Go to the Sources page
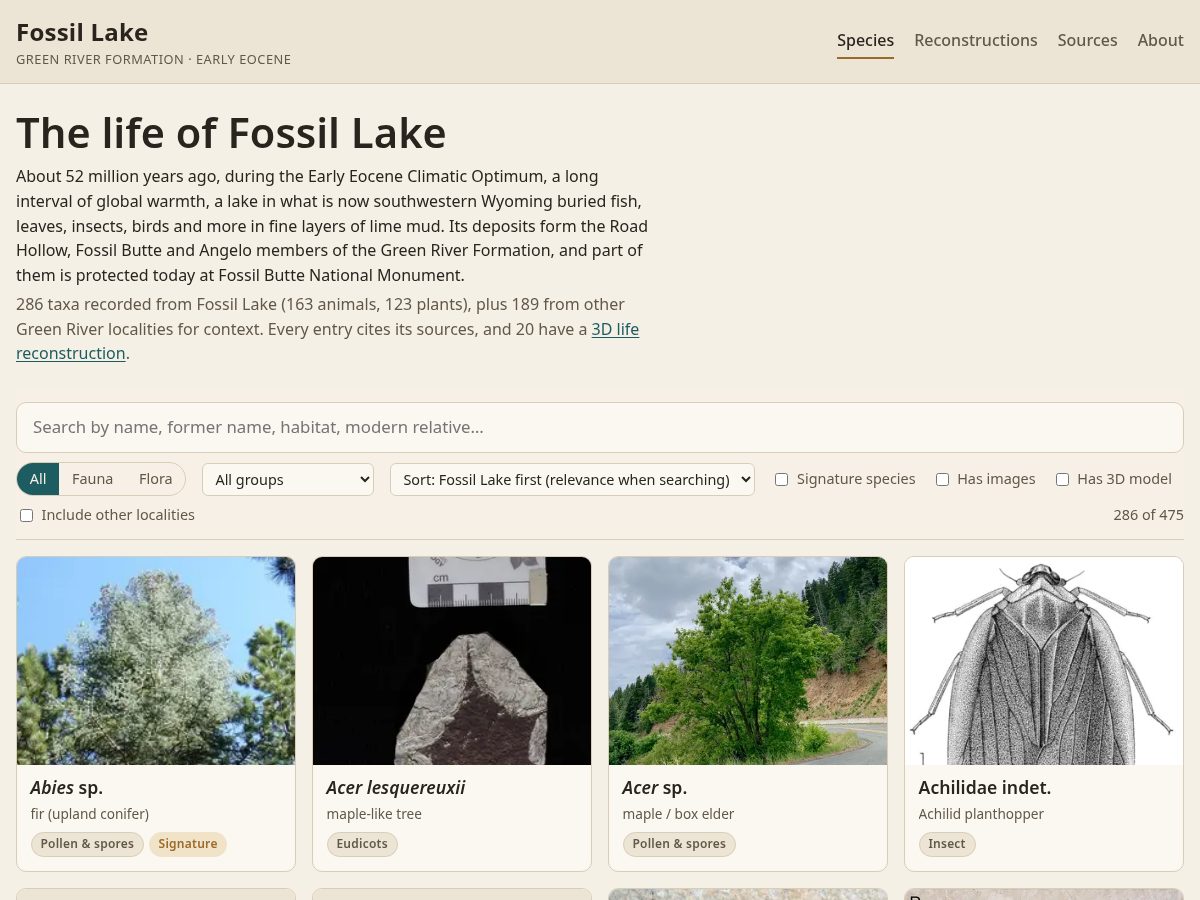The width and height of the screenshot is (1200, 900). [1087, 40]
